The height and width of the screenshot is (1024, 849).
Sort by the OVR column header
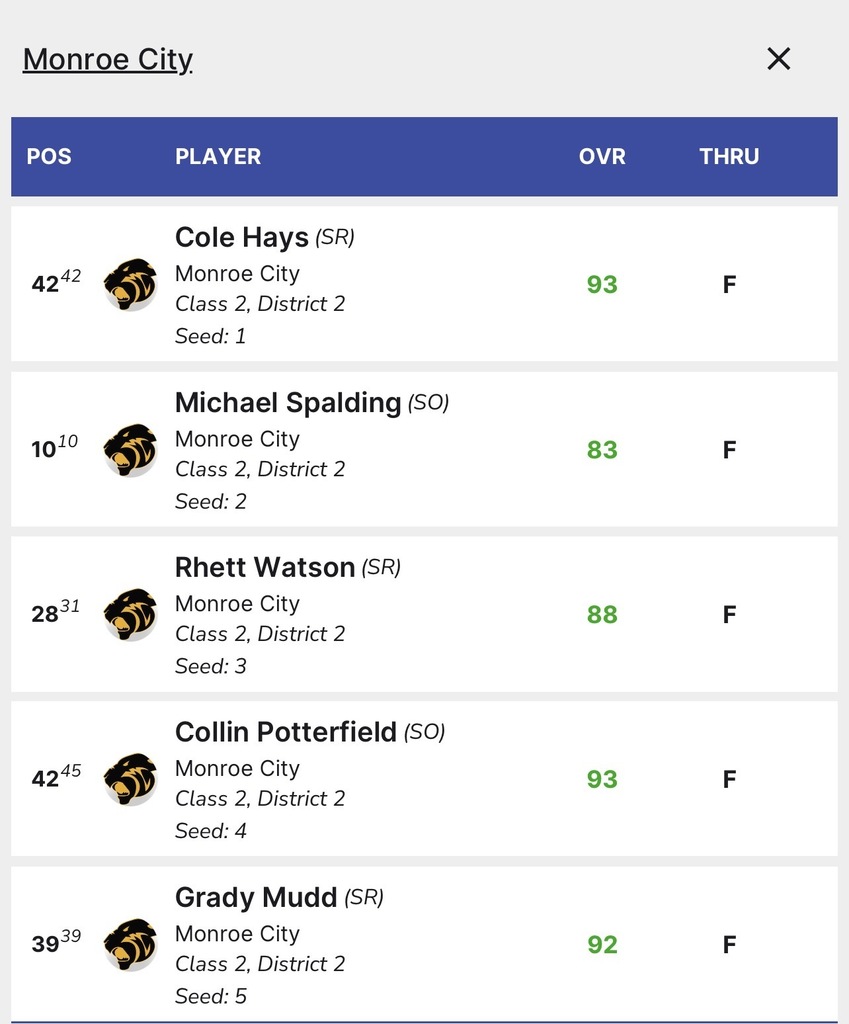coord(602,156)
